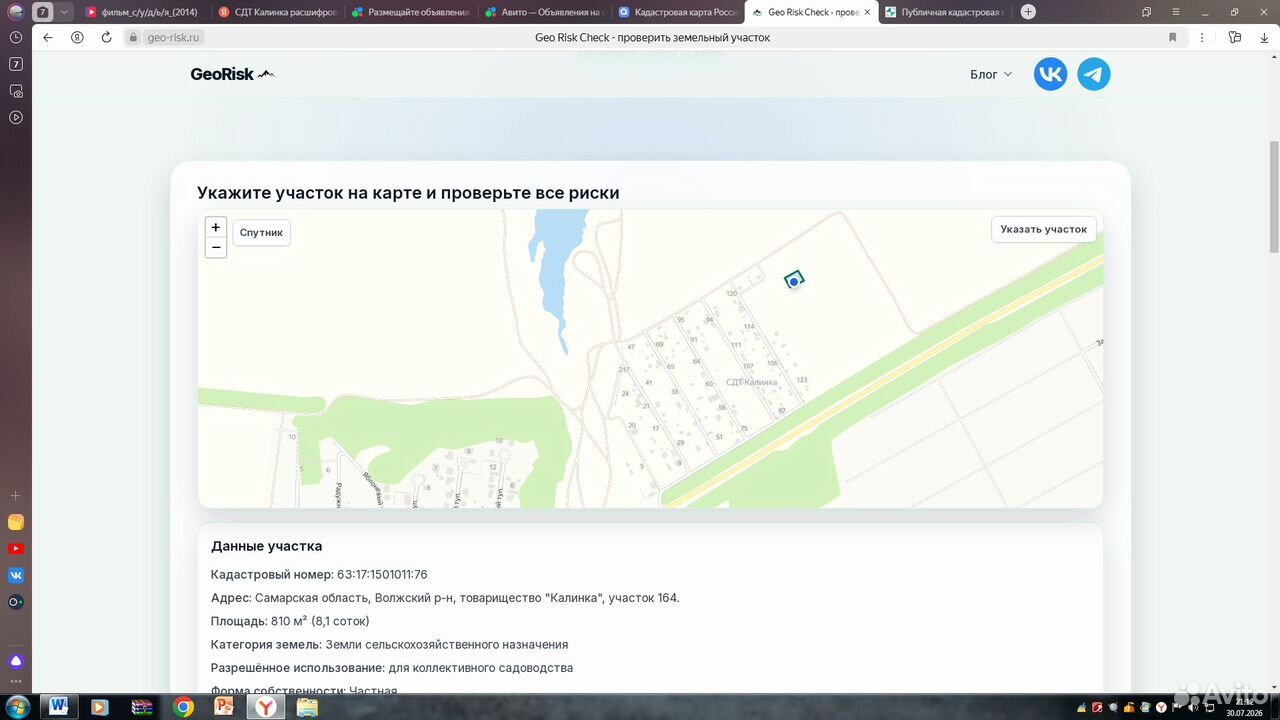Screen dimensions: 1280x720
Task: Launch Microsoft Word from the taskbar
Action: coord(58,707)
